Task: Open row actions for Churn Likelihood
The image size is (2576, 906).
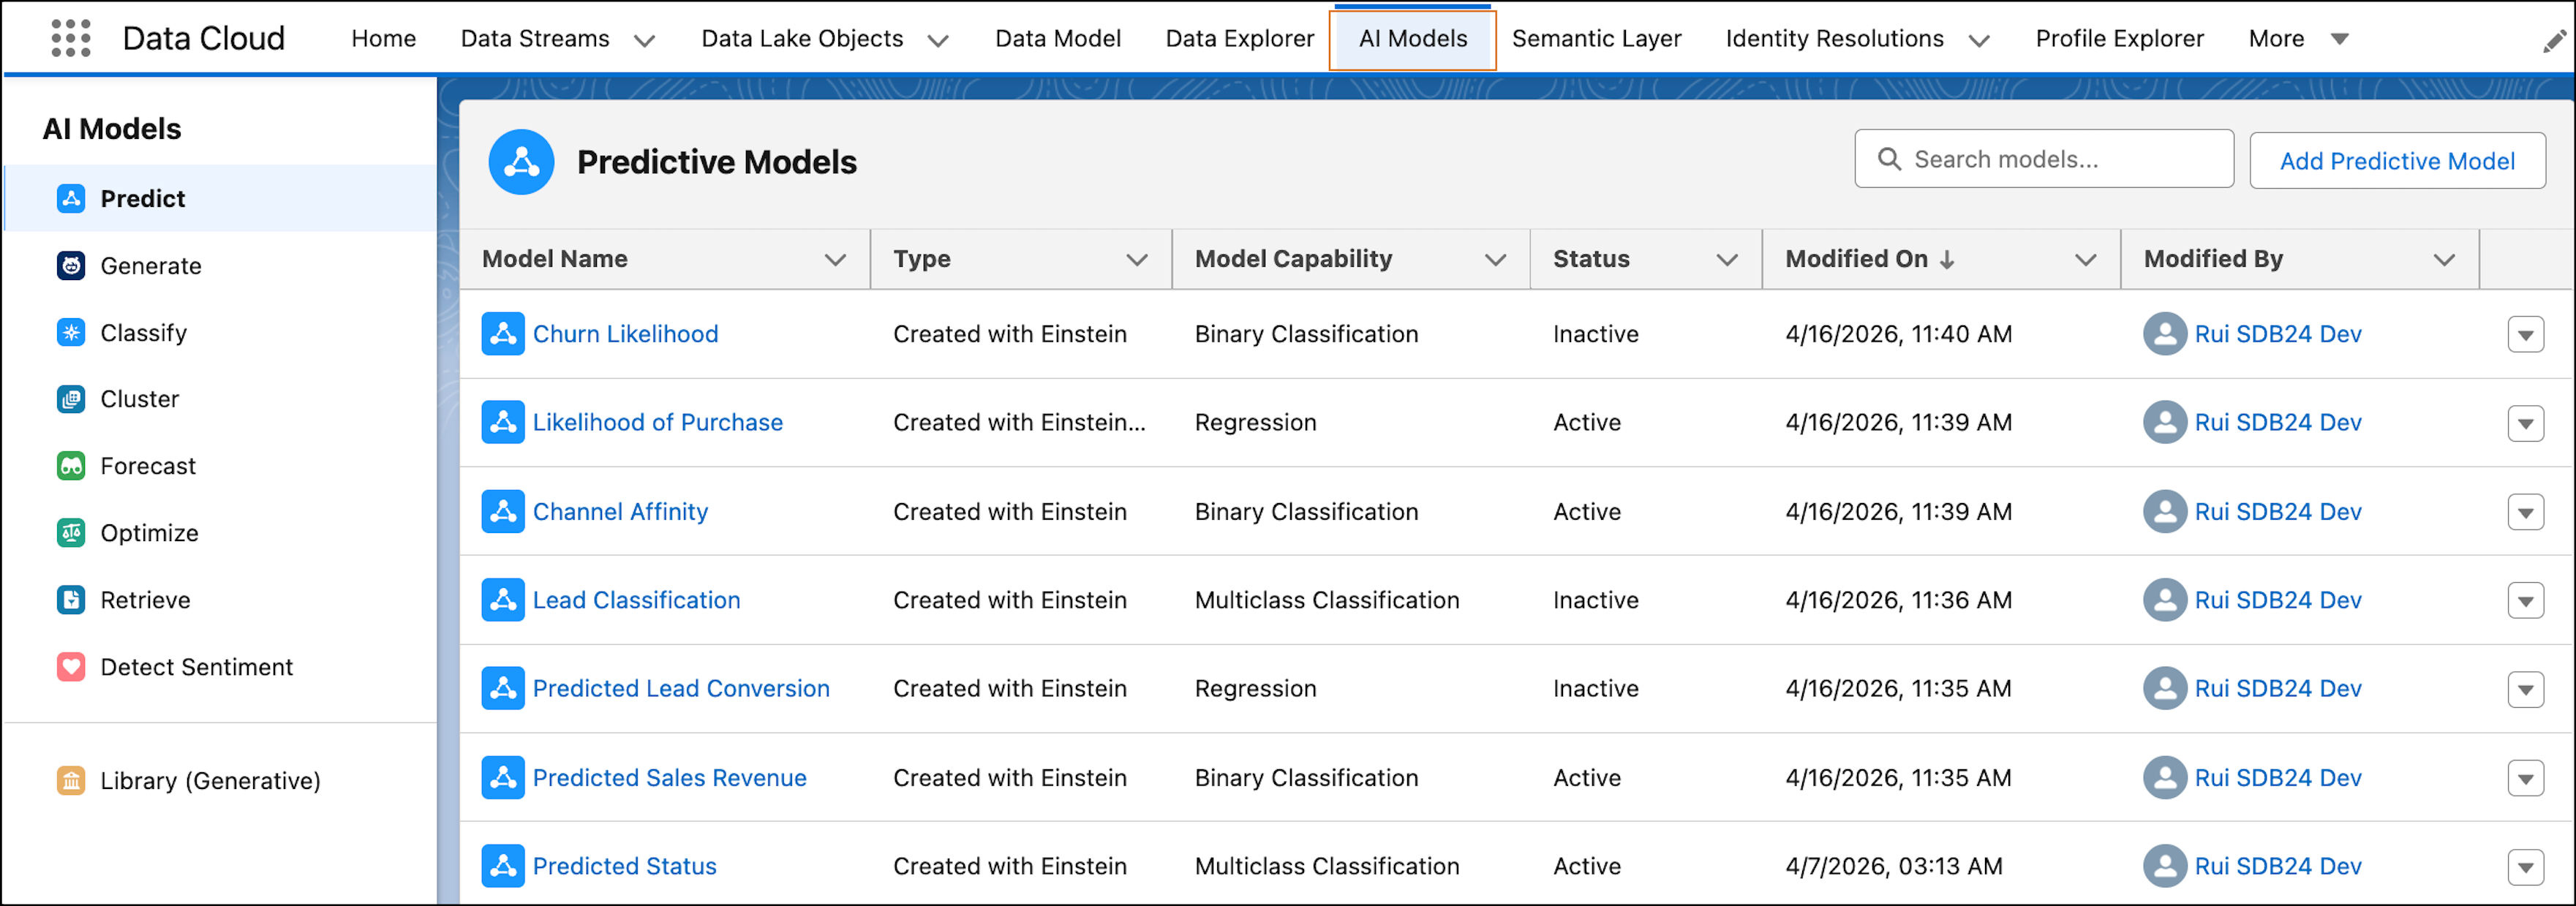Action: pos(2526,335)
